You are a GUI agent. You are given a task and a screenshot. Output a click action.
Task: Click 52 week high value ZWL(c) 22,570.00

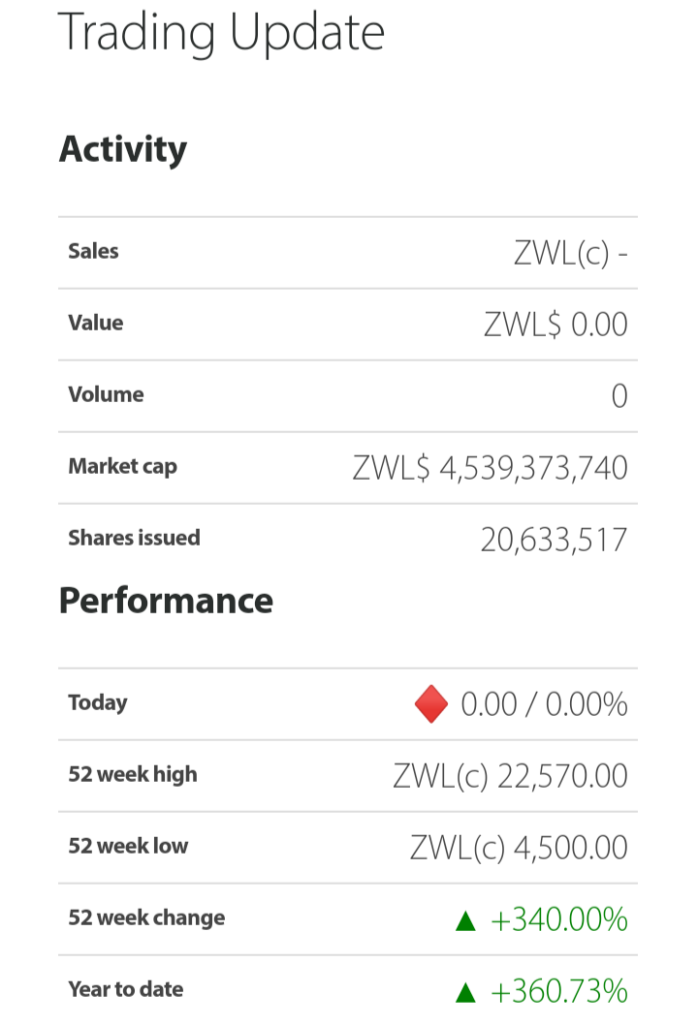click(511, 776)
